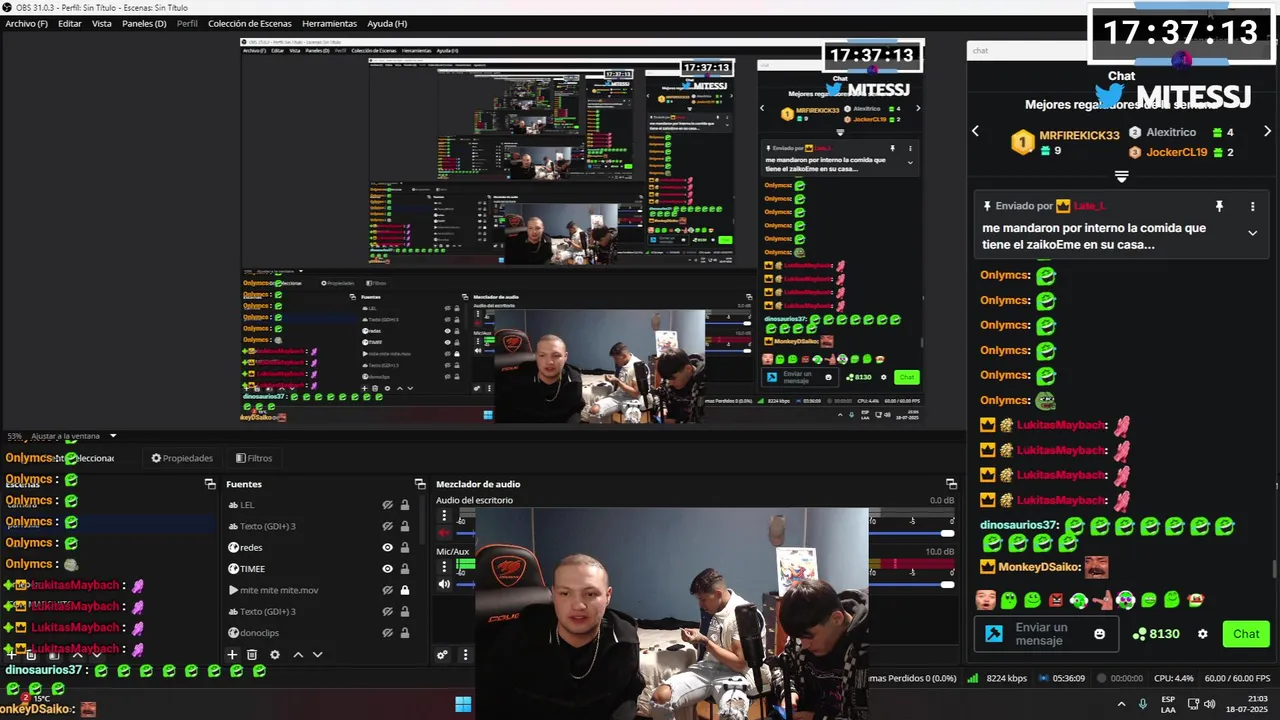This screenshot has height=720, width=1280.
Task: Open the Archivo menu
Action: [x=26, y=23]
